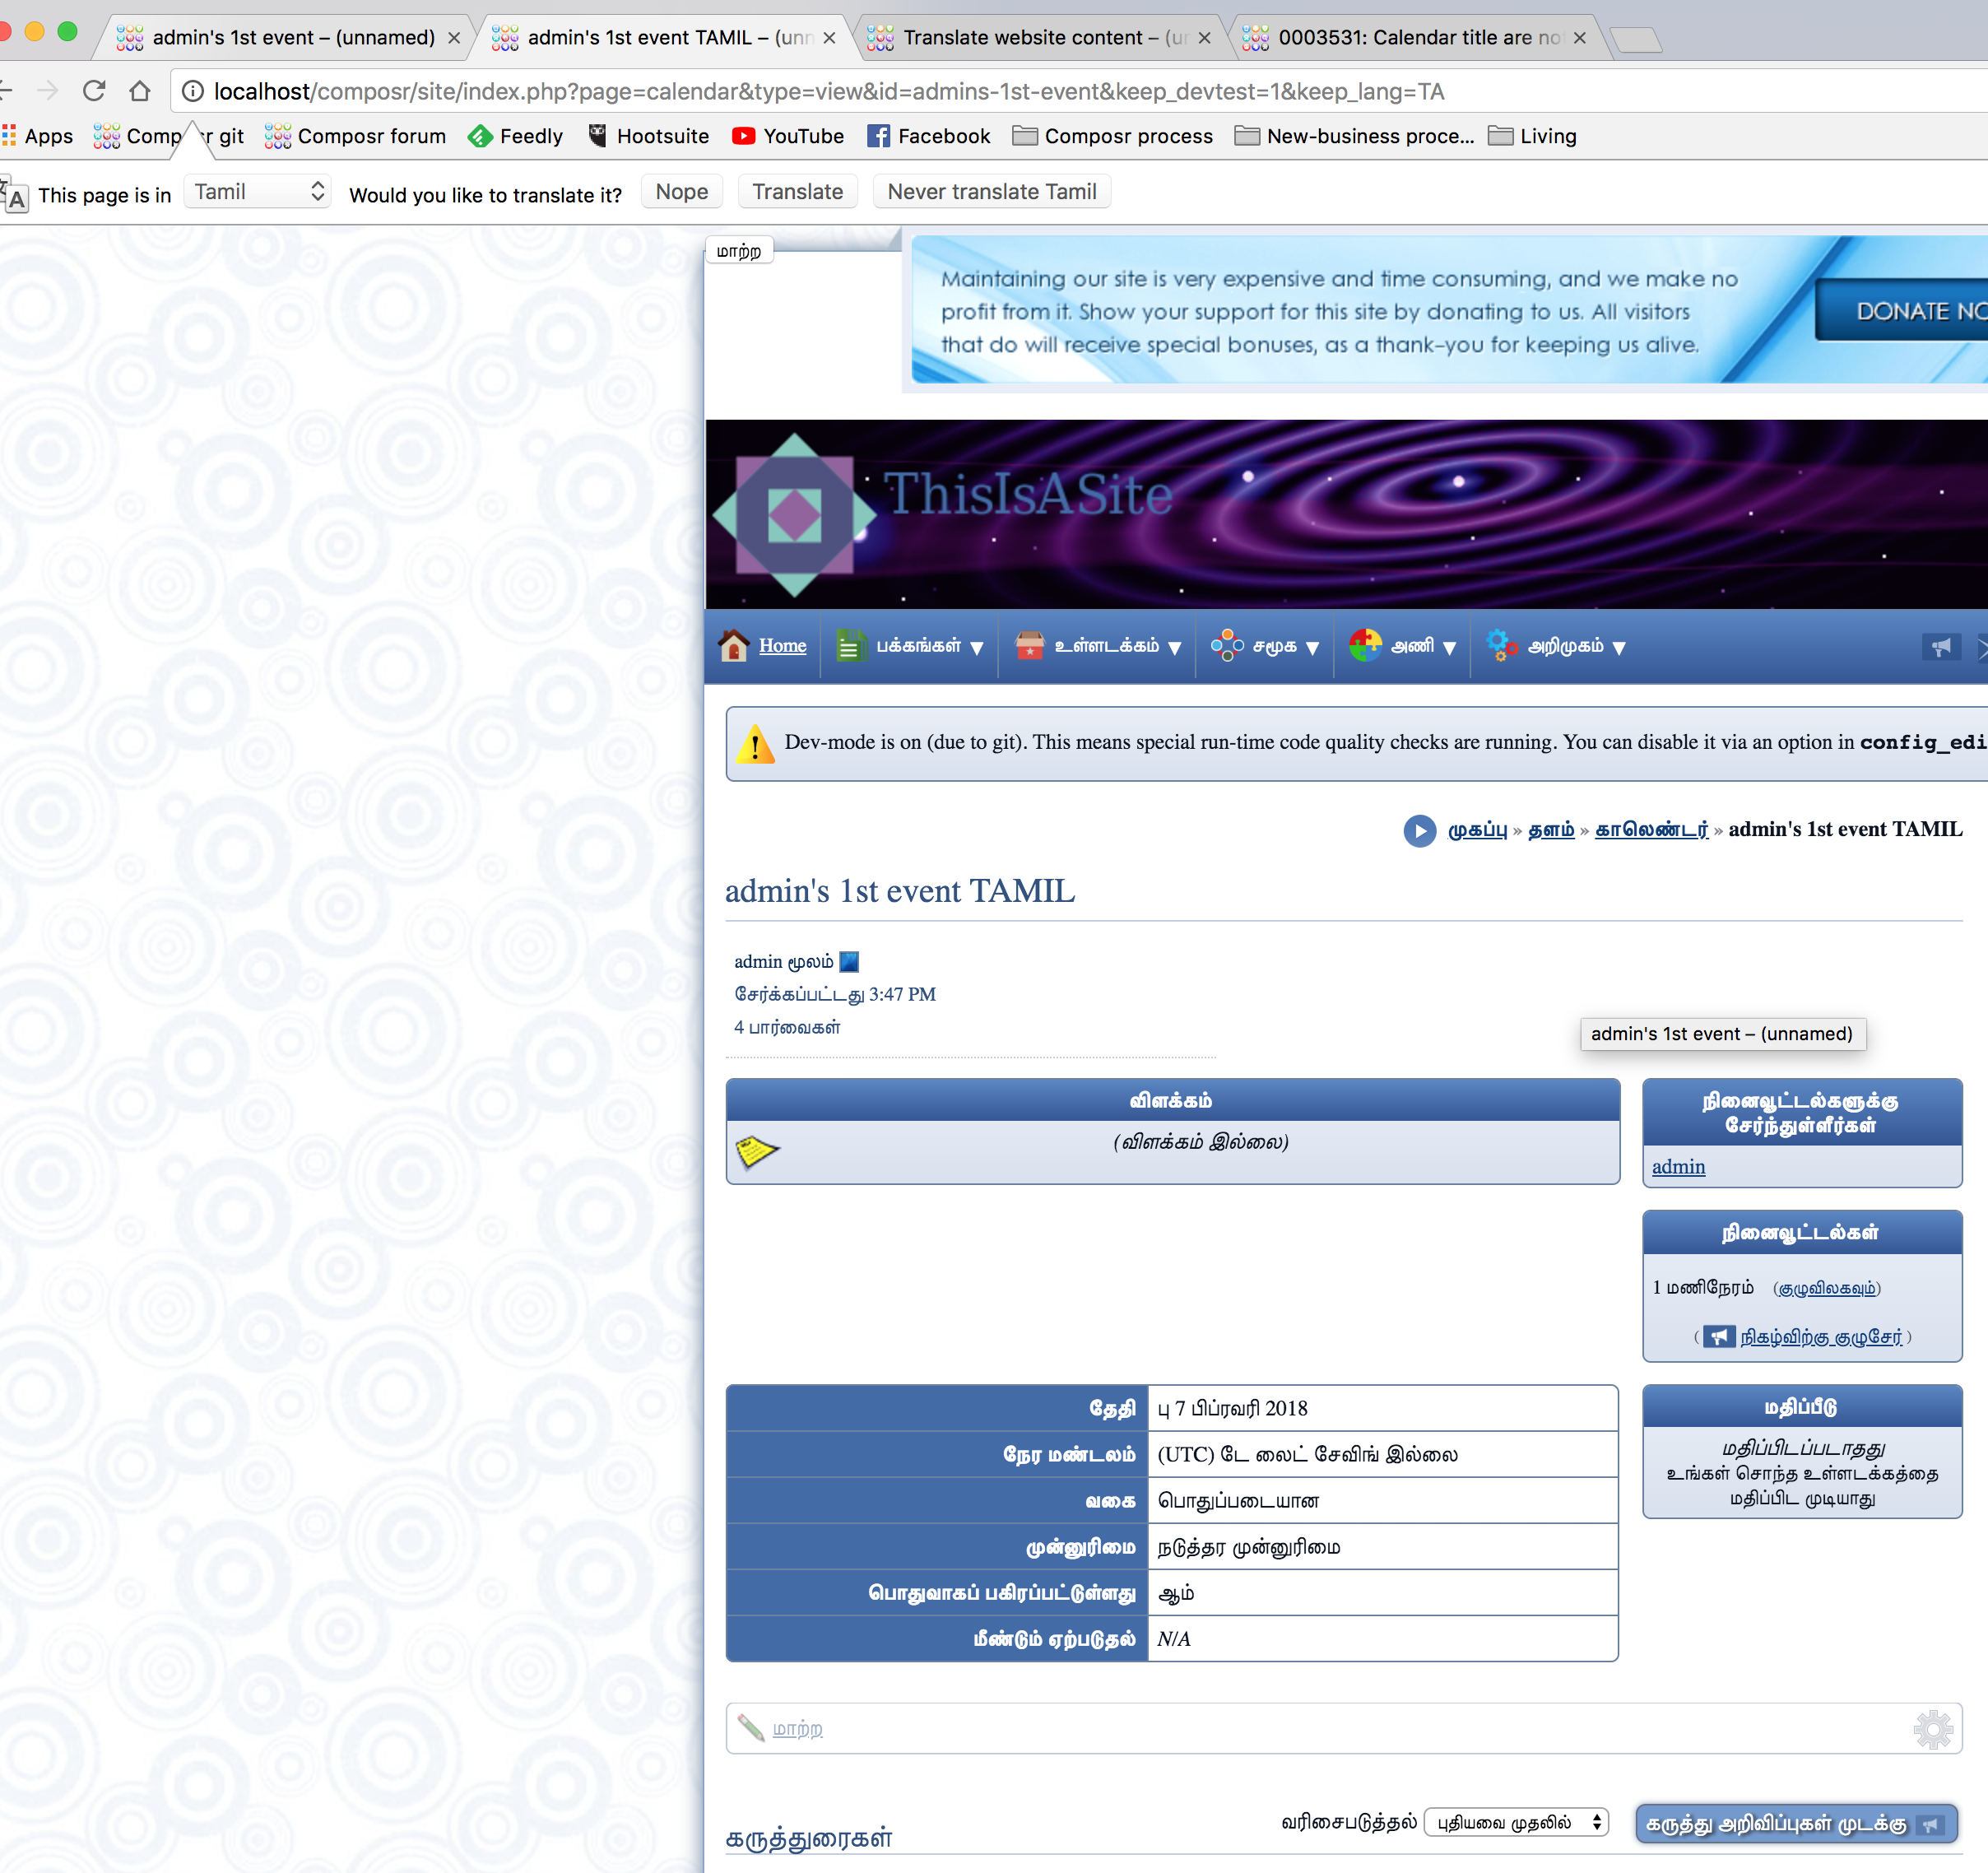Click the megaphone icon in navigation bar
This screenshot has height=1873, width=1988.
click(1940, 647)
